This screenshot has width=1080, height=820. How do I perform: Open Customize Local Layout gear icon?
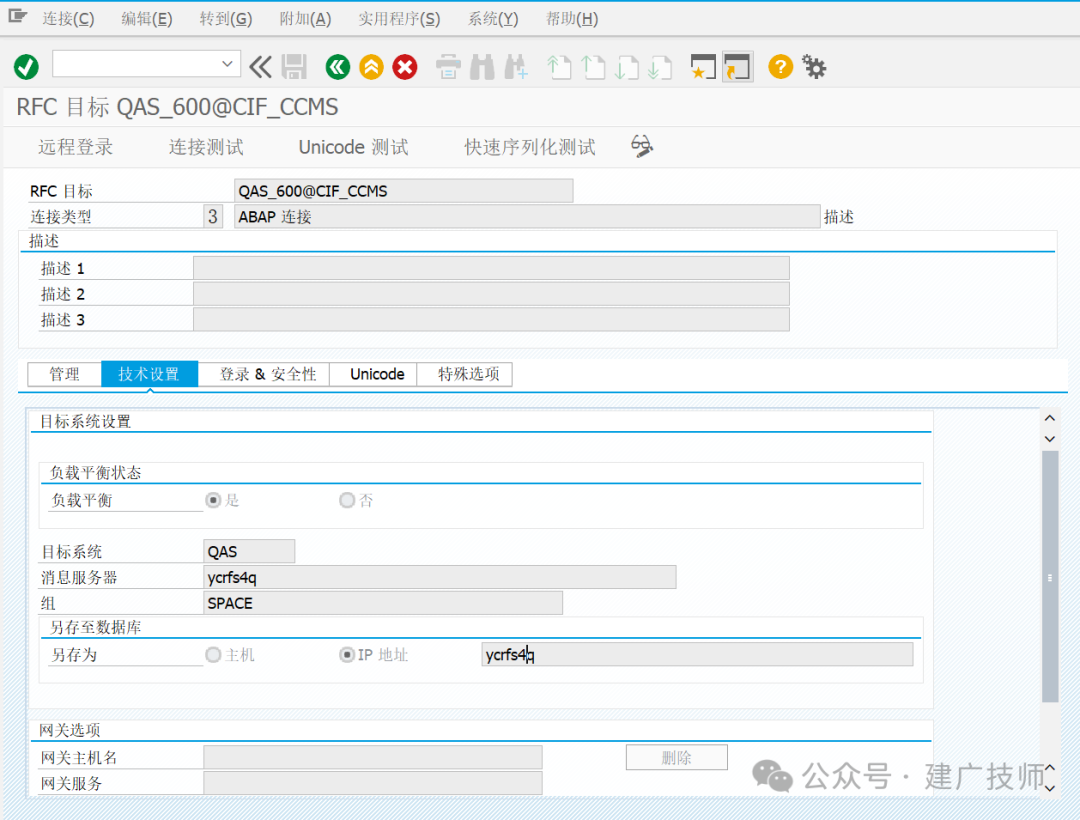point(814,67)
